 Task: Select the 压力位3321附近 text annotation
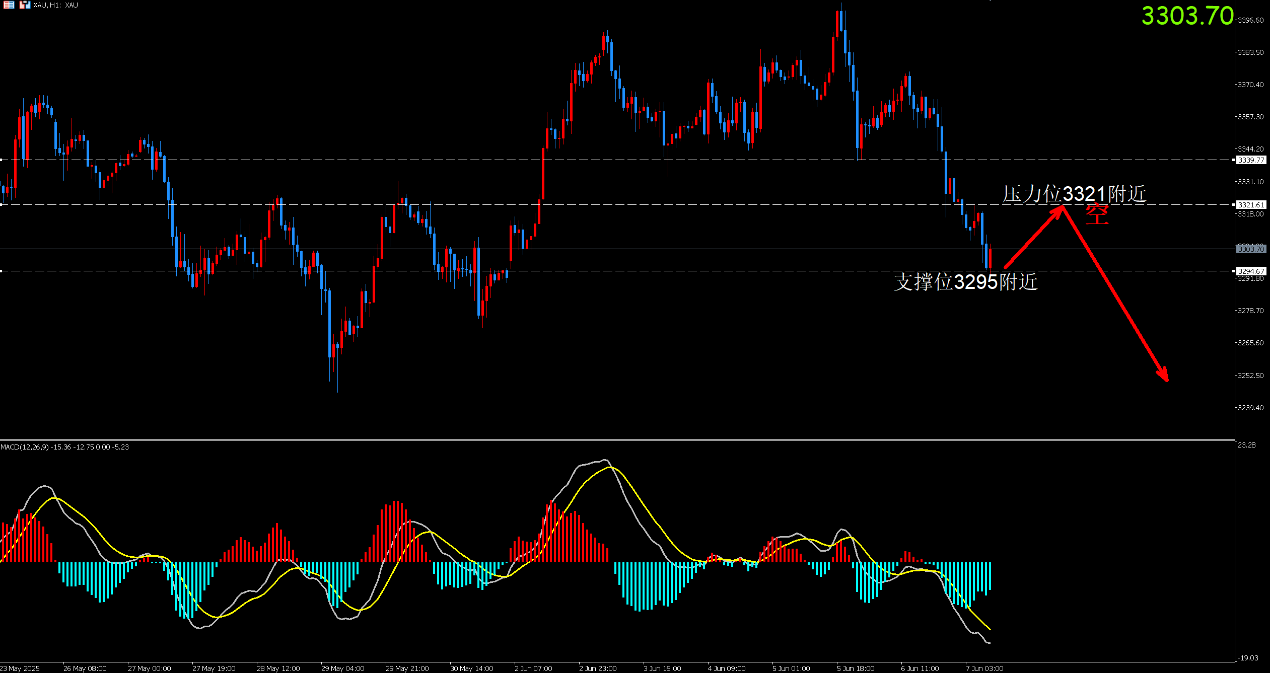click(1074, 193)
